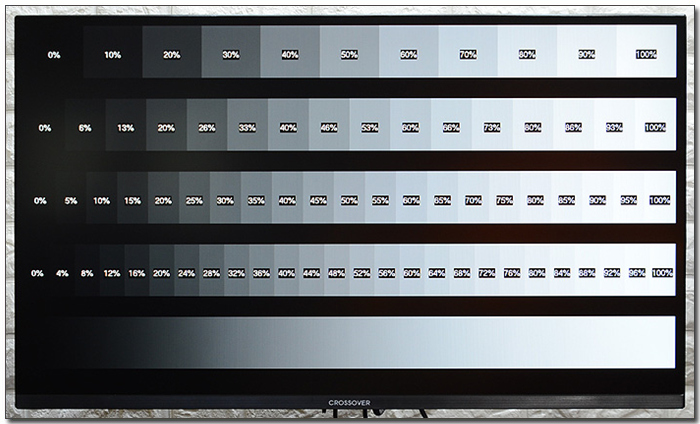Select the 28% gray swatch
This screenshot has height=424, width=700.
(212, 270)
